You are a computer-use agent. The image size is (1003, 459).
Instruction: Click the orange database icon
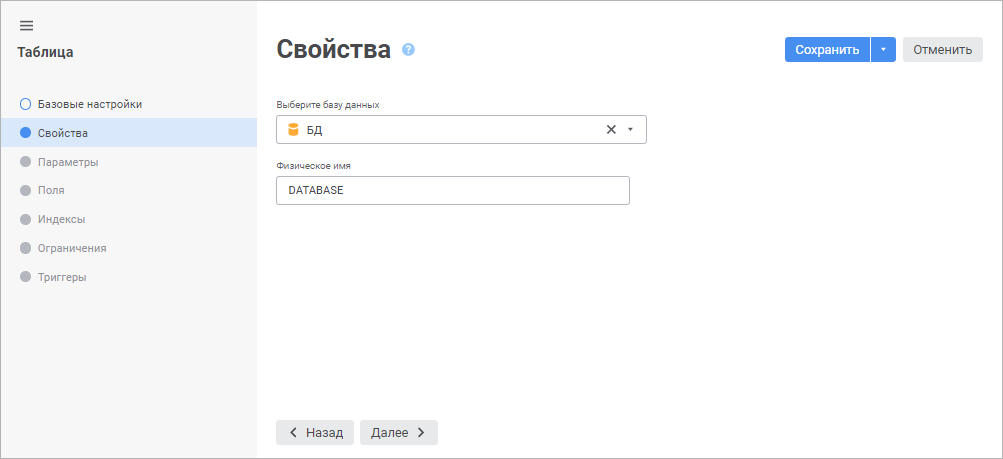[x=293, y=130]
